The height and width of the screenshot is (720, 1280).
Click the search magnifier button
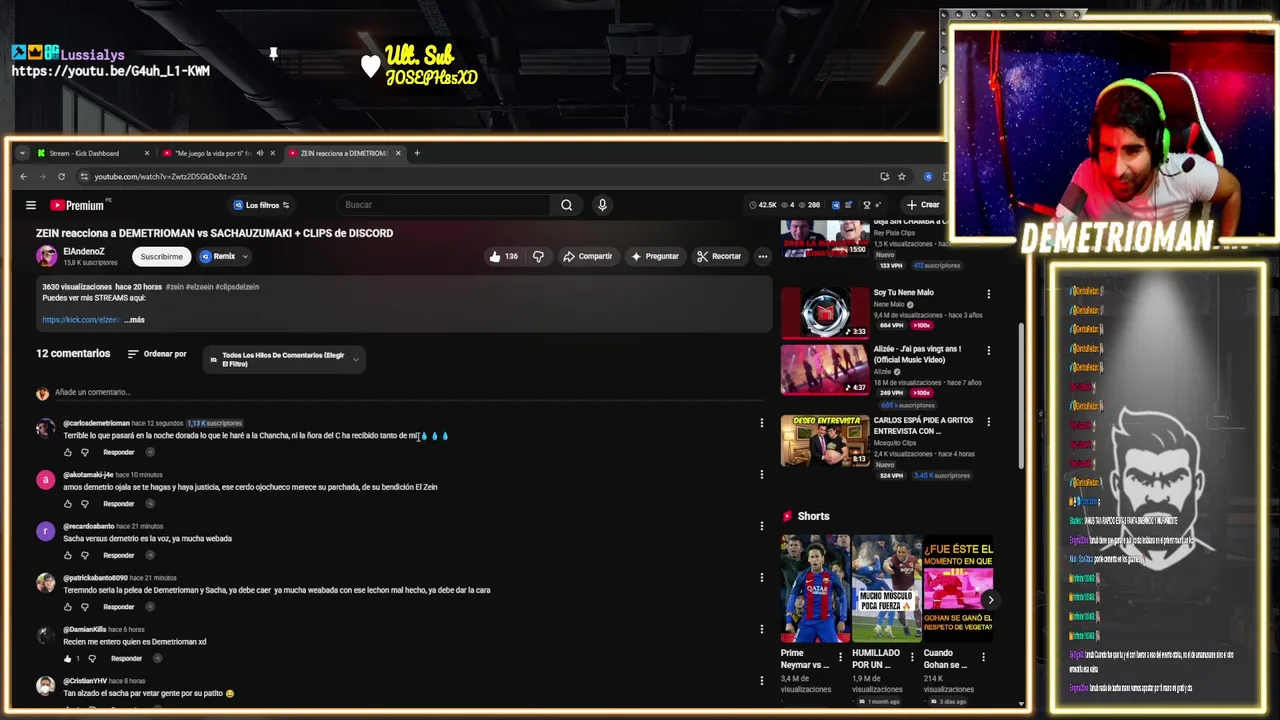coord(566,205)
